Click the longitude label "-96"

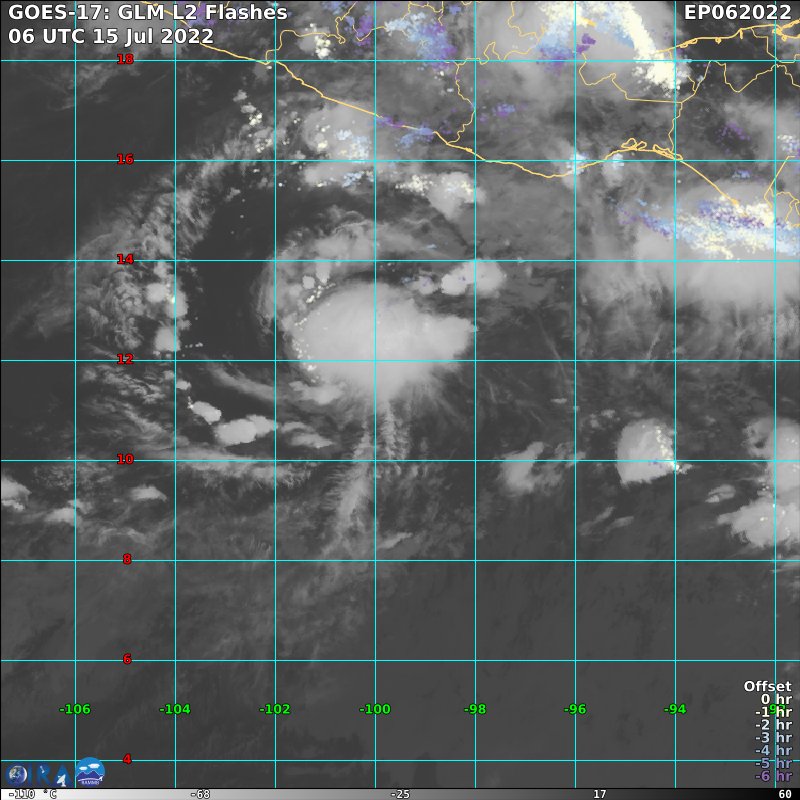575,709
